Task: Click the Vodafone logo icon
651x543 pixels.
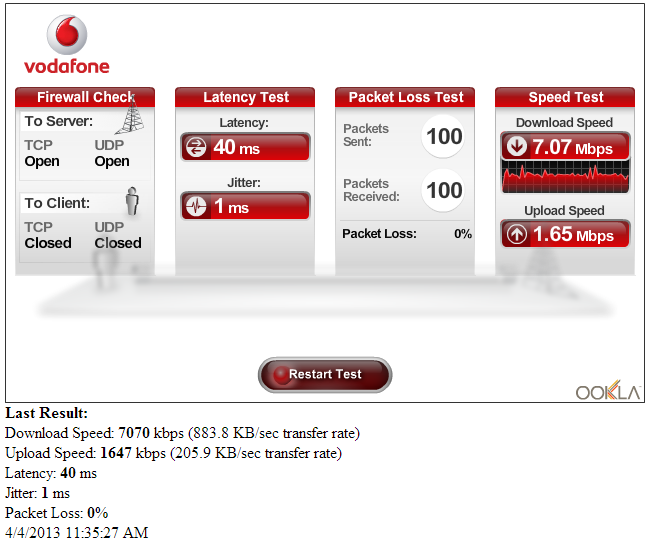Action: tap(67, 37)
